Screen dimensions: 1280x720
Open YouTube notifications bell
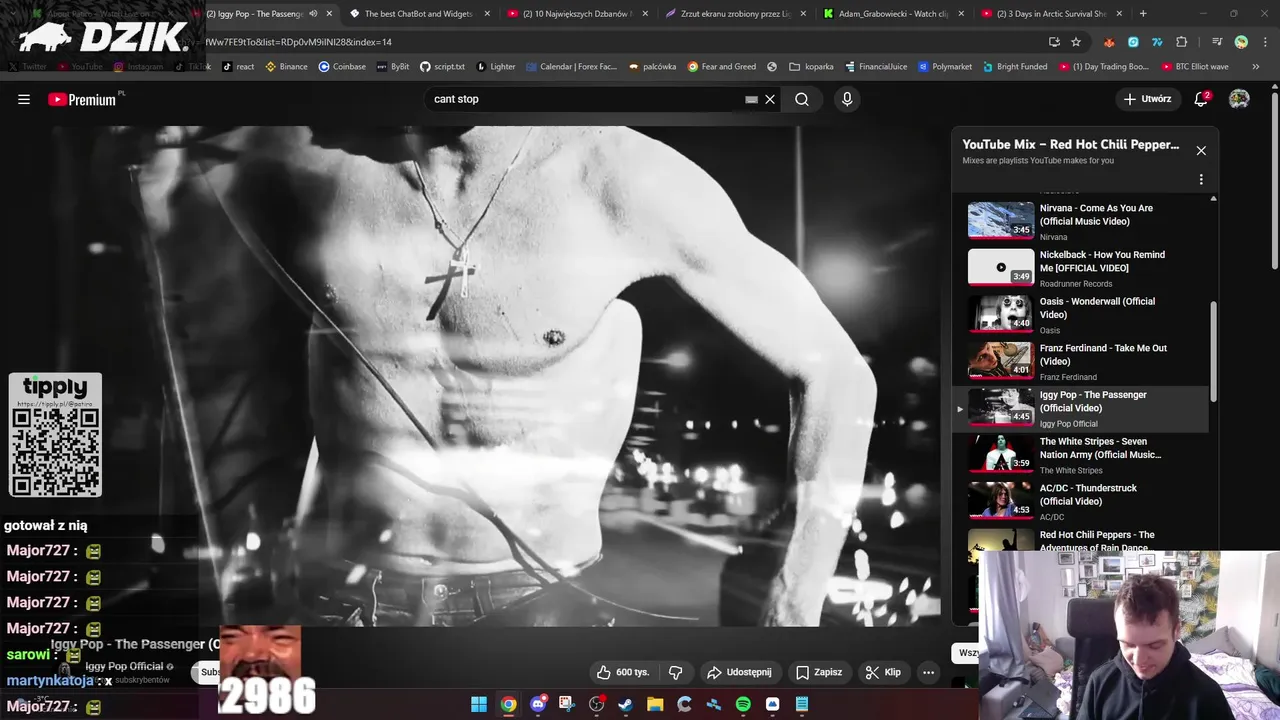pos(1202,99)
